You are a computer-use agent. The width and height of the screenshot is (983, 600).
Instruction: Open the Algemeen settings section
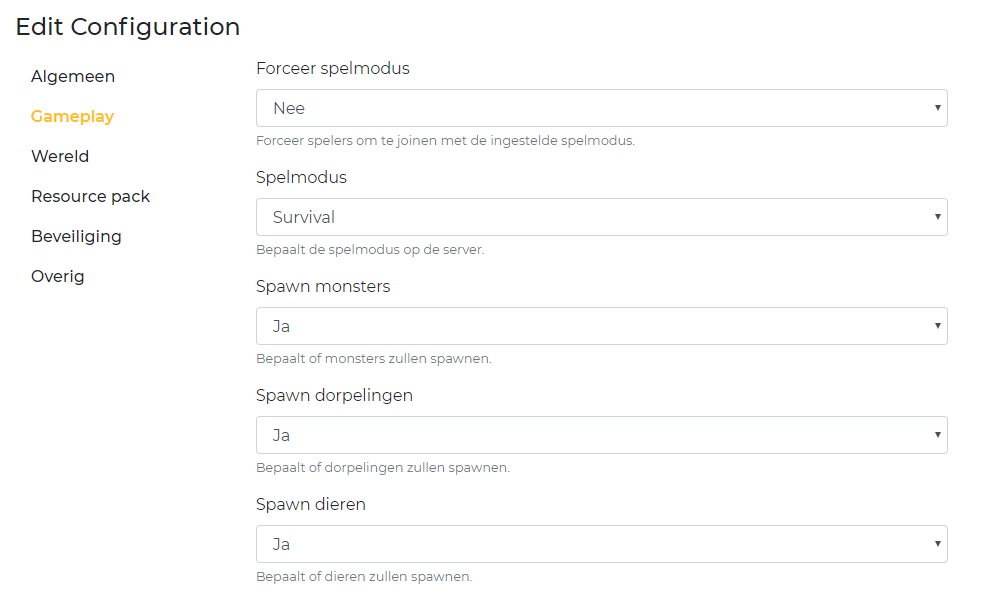[x=73, y=76]
